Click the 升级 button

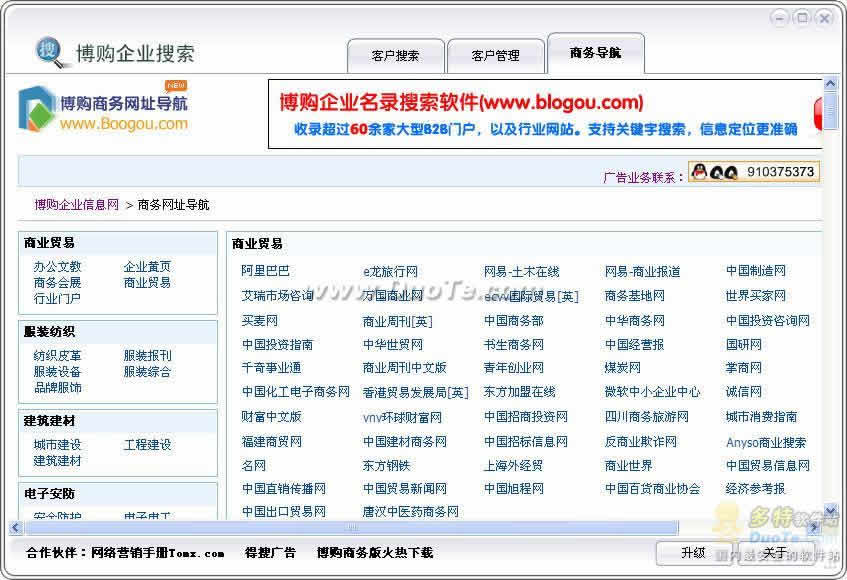(x=694, y=552)
